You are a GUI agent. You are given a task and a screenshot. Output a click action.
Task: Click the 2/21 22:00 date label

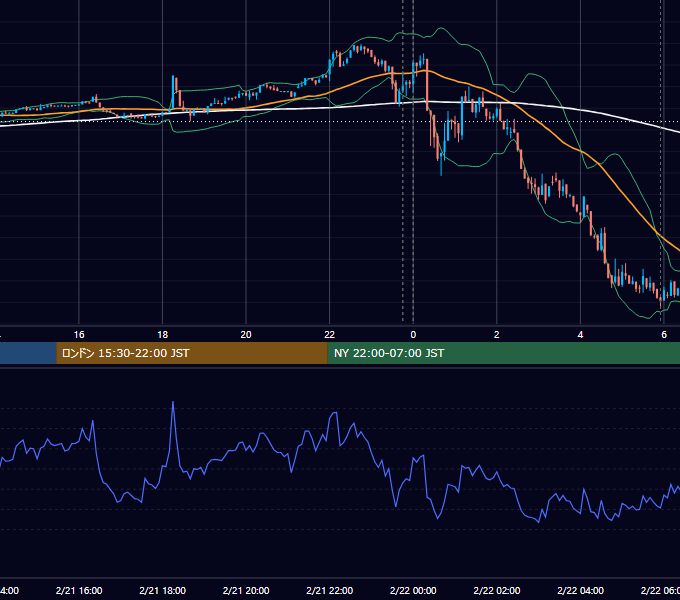330,590
